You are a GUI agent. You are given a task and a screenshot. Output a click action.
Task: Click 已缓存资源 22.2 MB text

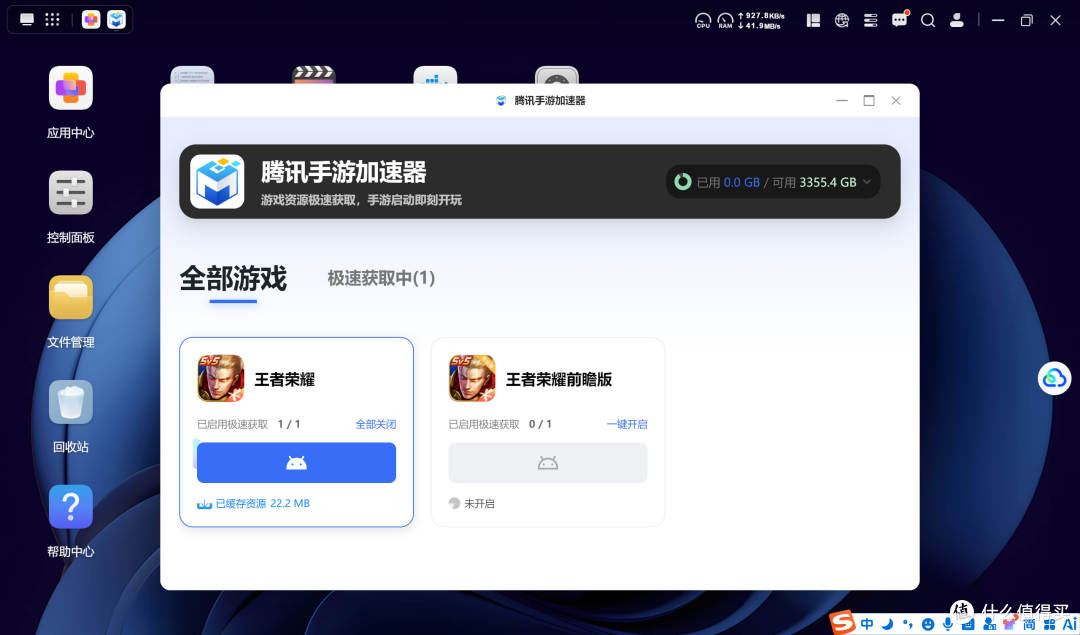tap(262, 503)
